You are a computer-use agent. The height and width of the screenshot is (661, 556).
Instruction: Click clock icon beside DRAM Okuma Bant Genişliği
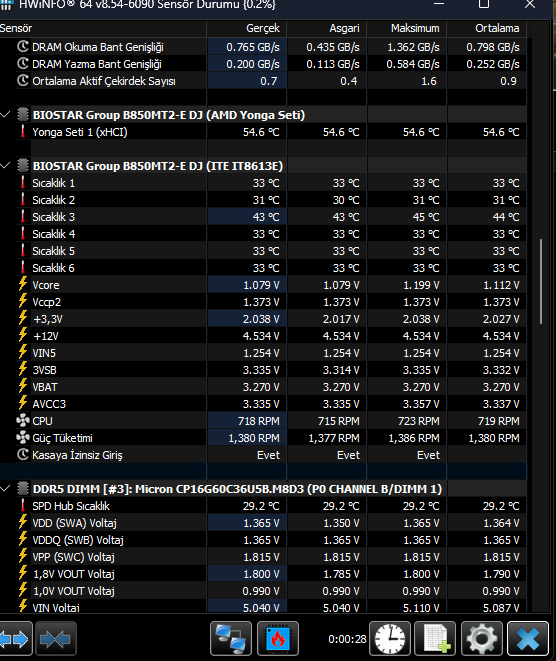point(23,46)
